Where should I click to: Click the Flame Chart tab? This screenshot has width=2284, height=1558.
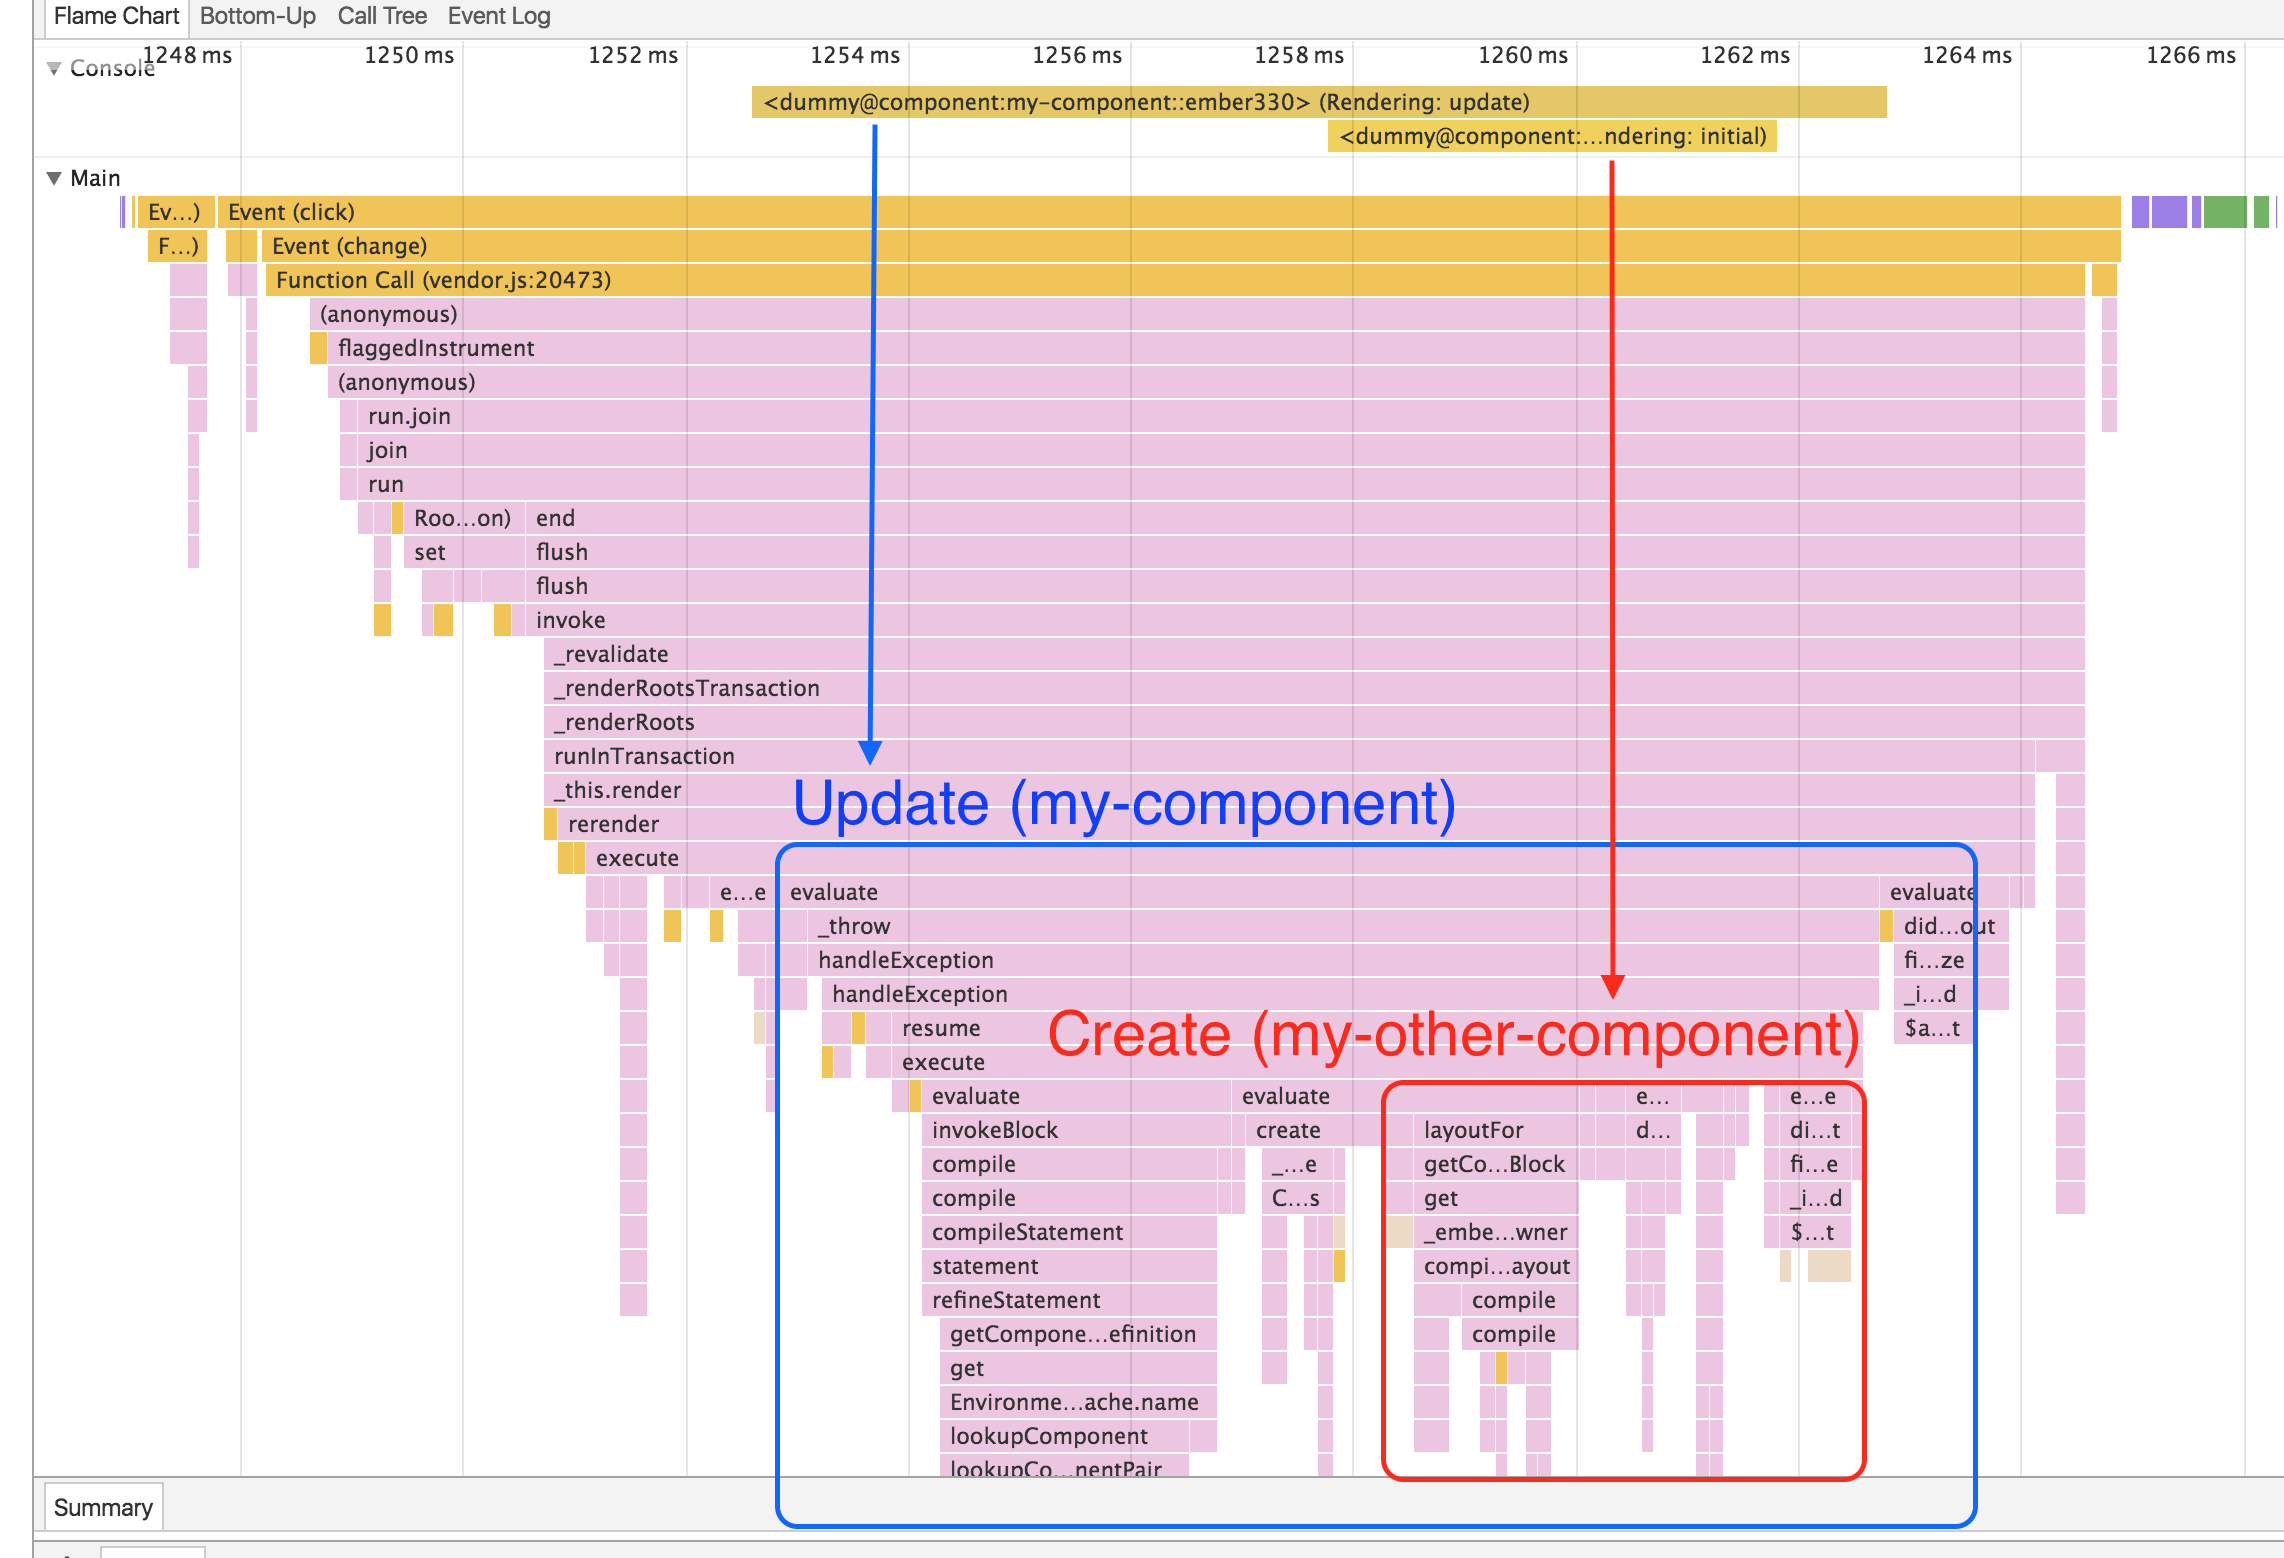click(x=116, y=16)
